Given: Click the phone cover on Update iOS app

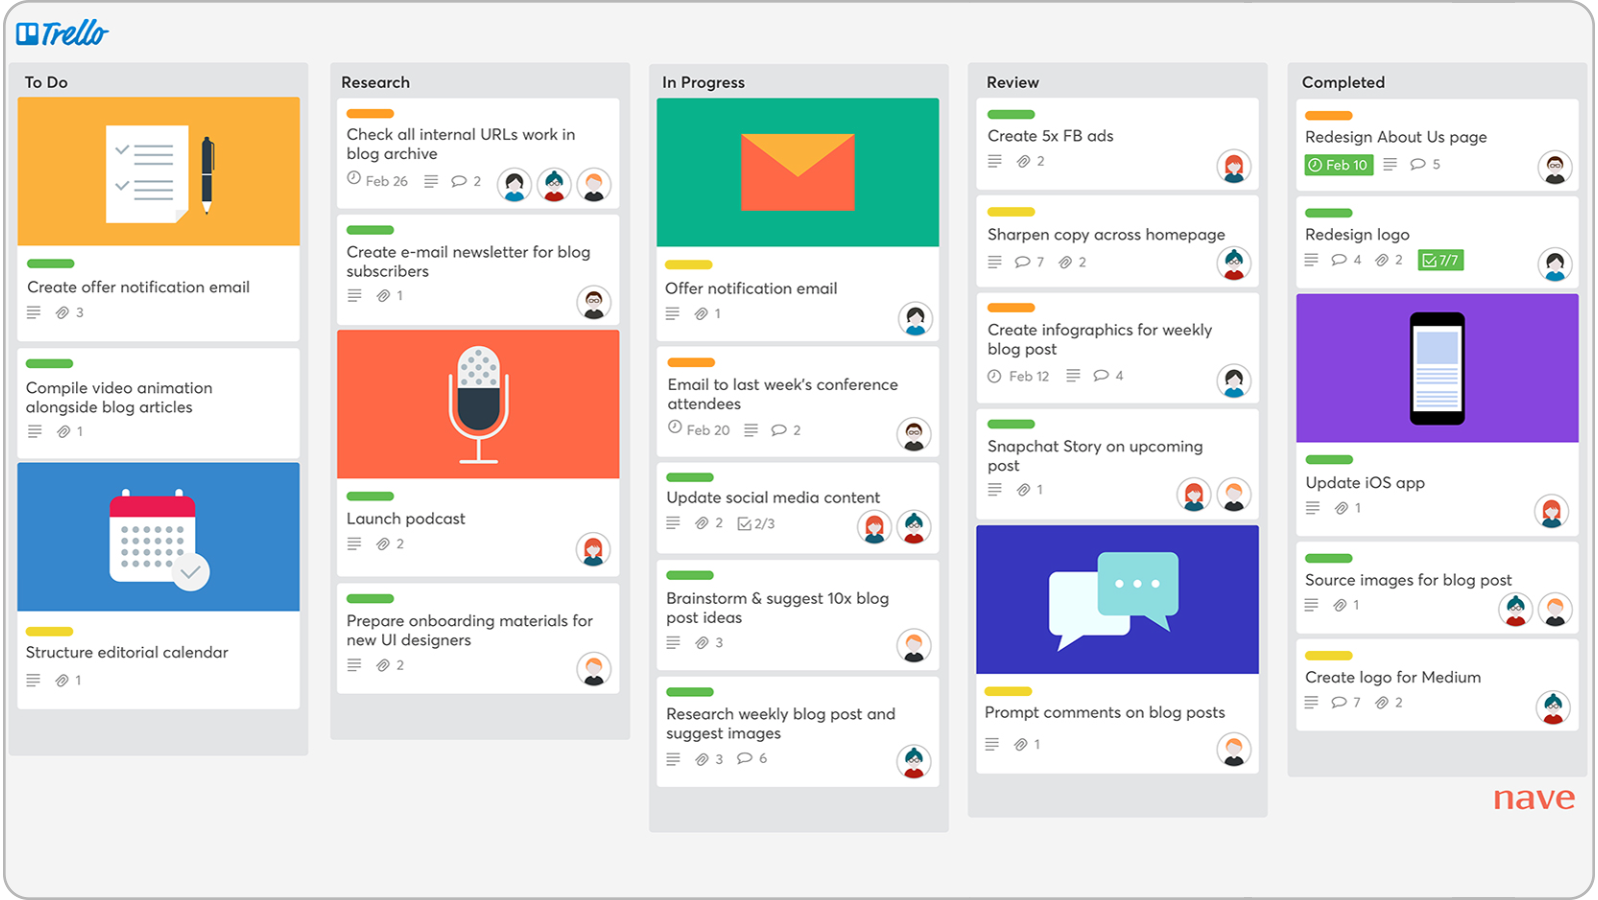Looking at the screenshot, I should (1437, 368).
